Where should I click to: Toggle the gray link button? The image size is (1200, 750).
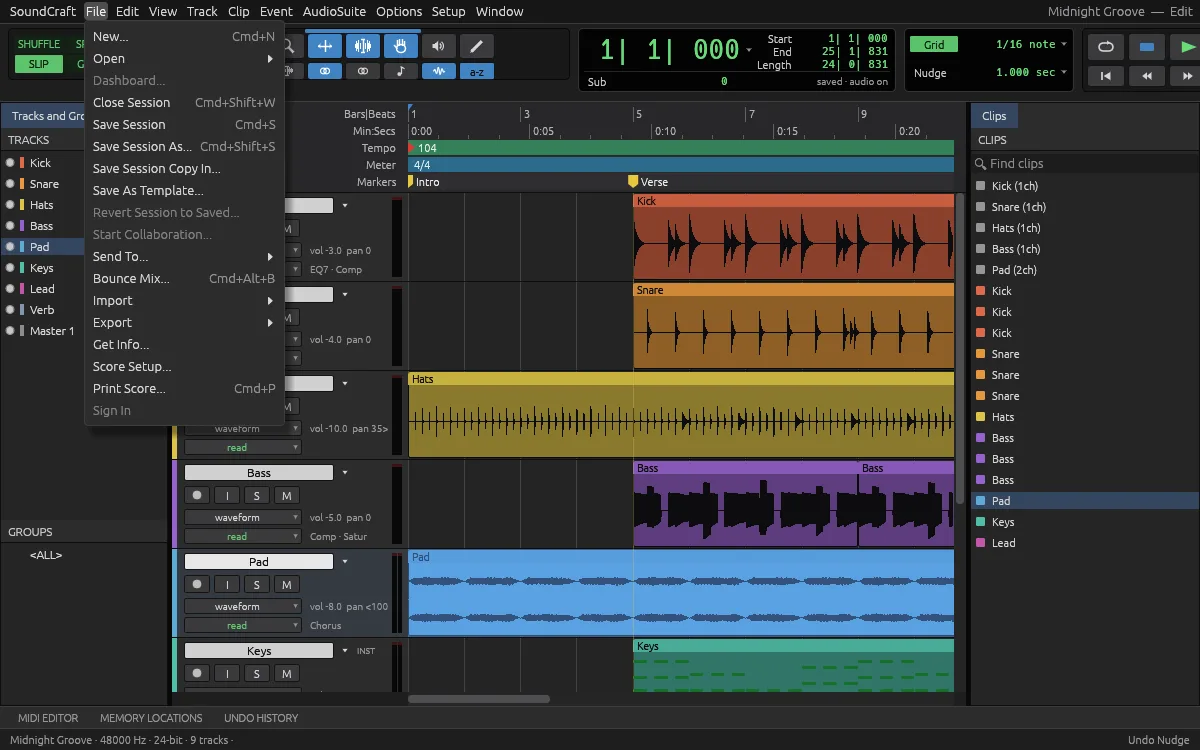(362, 72)
